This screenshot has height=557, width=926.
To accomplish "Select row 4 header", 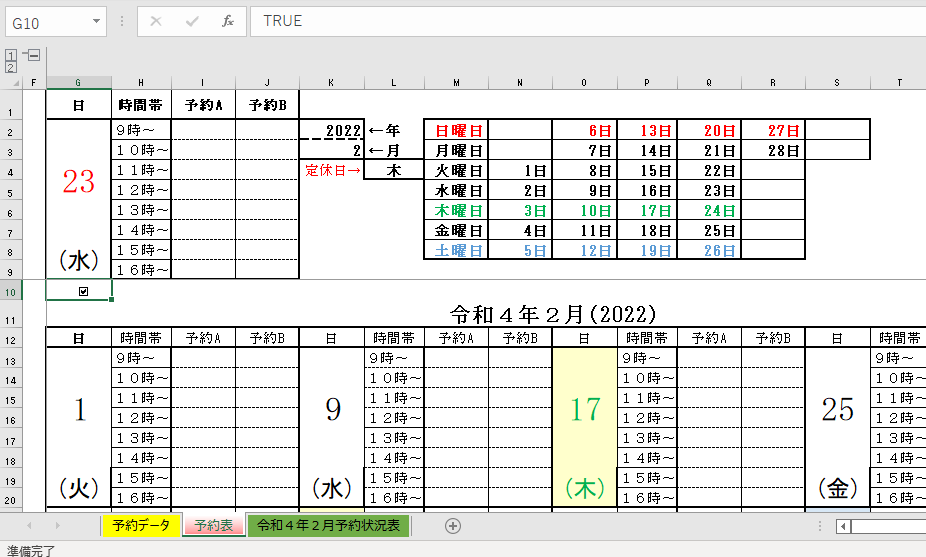I will [x=11, y=172].
